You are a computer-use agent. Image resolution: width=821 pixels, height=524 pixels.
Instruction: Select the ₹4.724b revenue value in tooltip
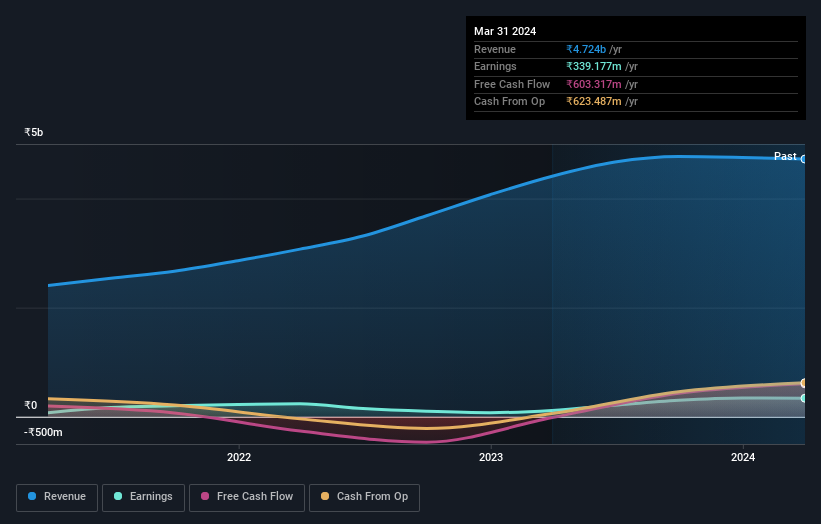[586, 49]
